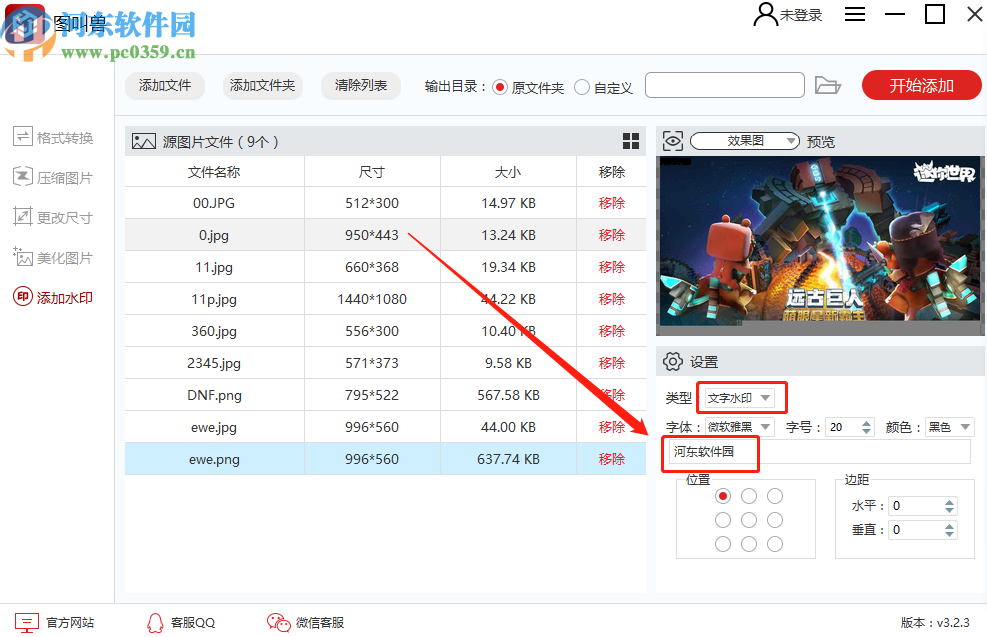Open the official website monitor icon
Image resolution: width=987 pixels, height=637 pixels.
tap(27, 623)
